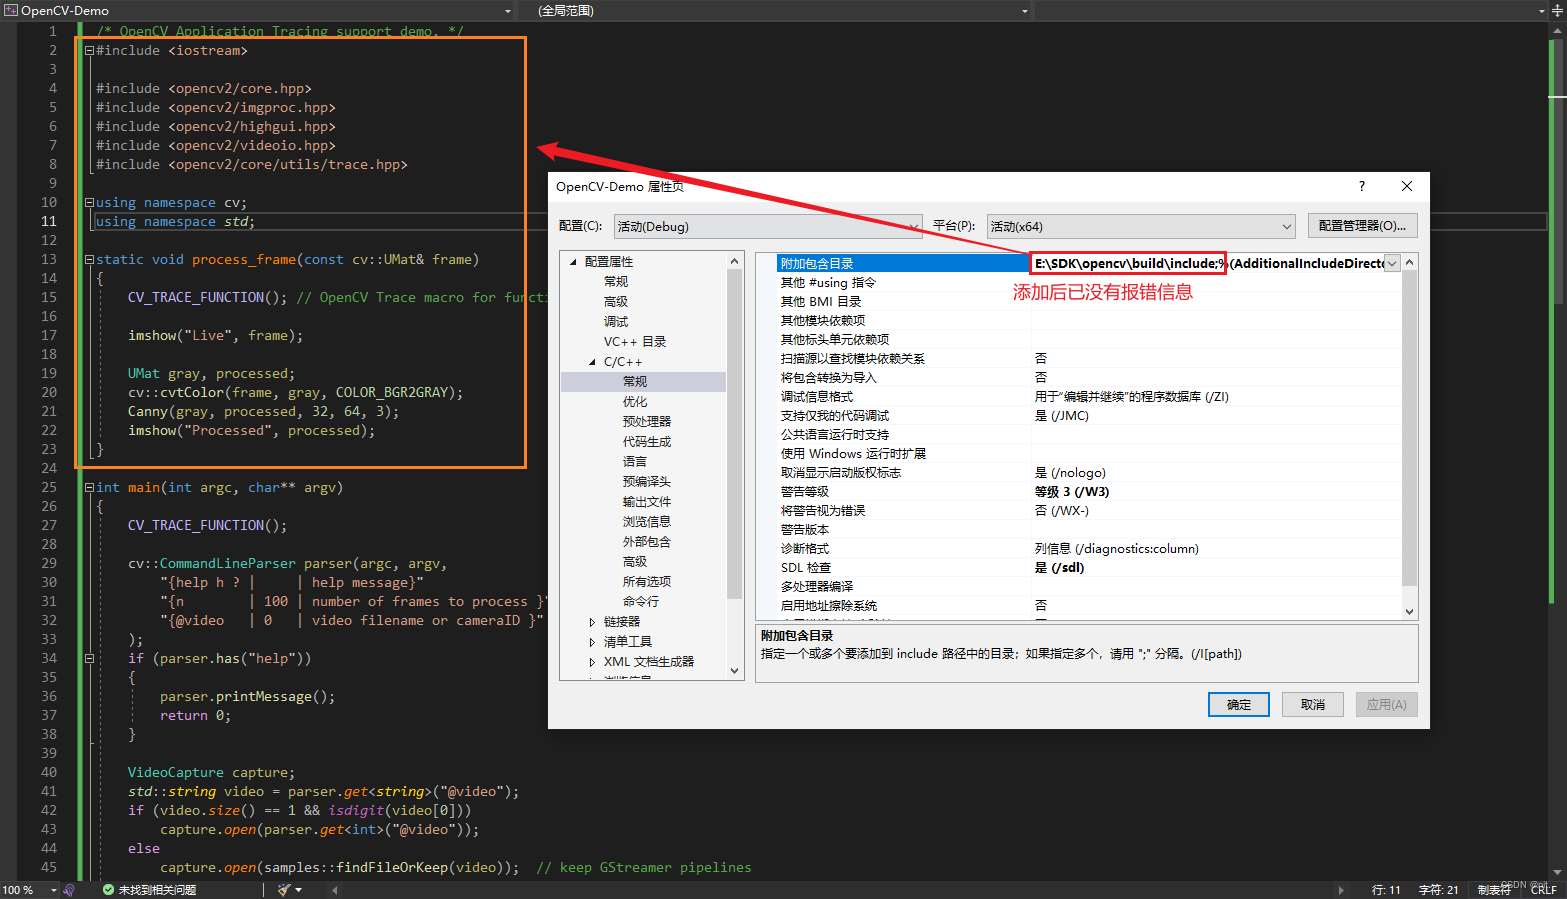Open the 100 % zoom level dropdown
The width and height of the screenshot is (1567, 899).
point(54,890)
